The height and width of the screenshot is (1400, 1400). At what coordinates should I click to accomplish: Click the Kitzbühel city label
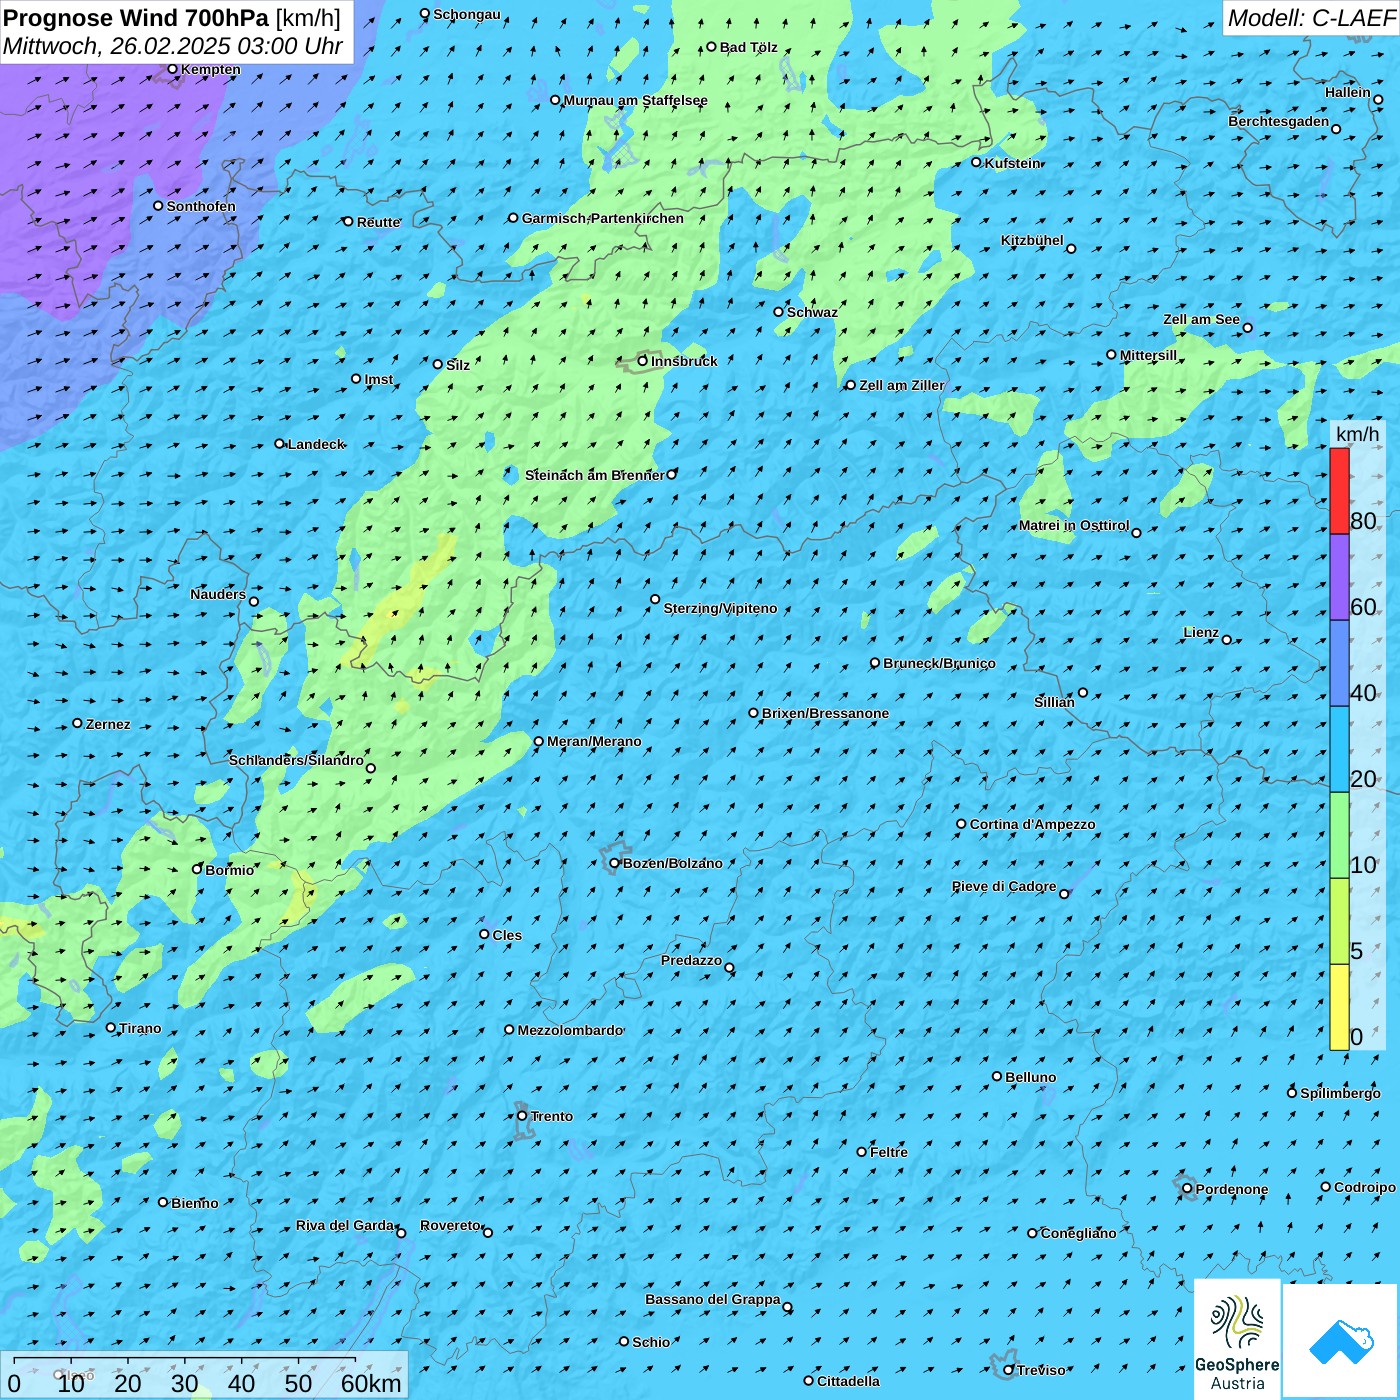pos(1032,240)
